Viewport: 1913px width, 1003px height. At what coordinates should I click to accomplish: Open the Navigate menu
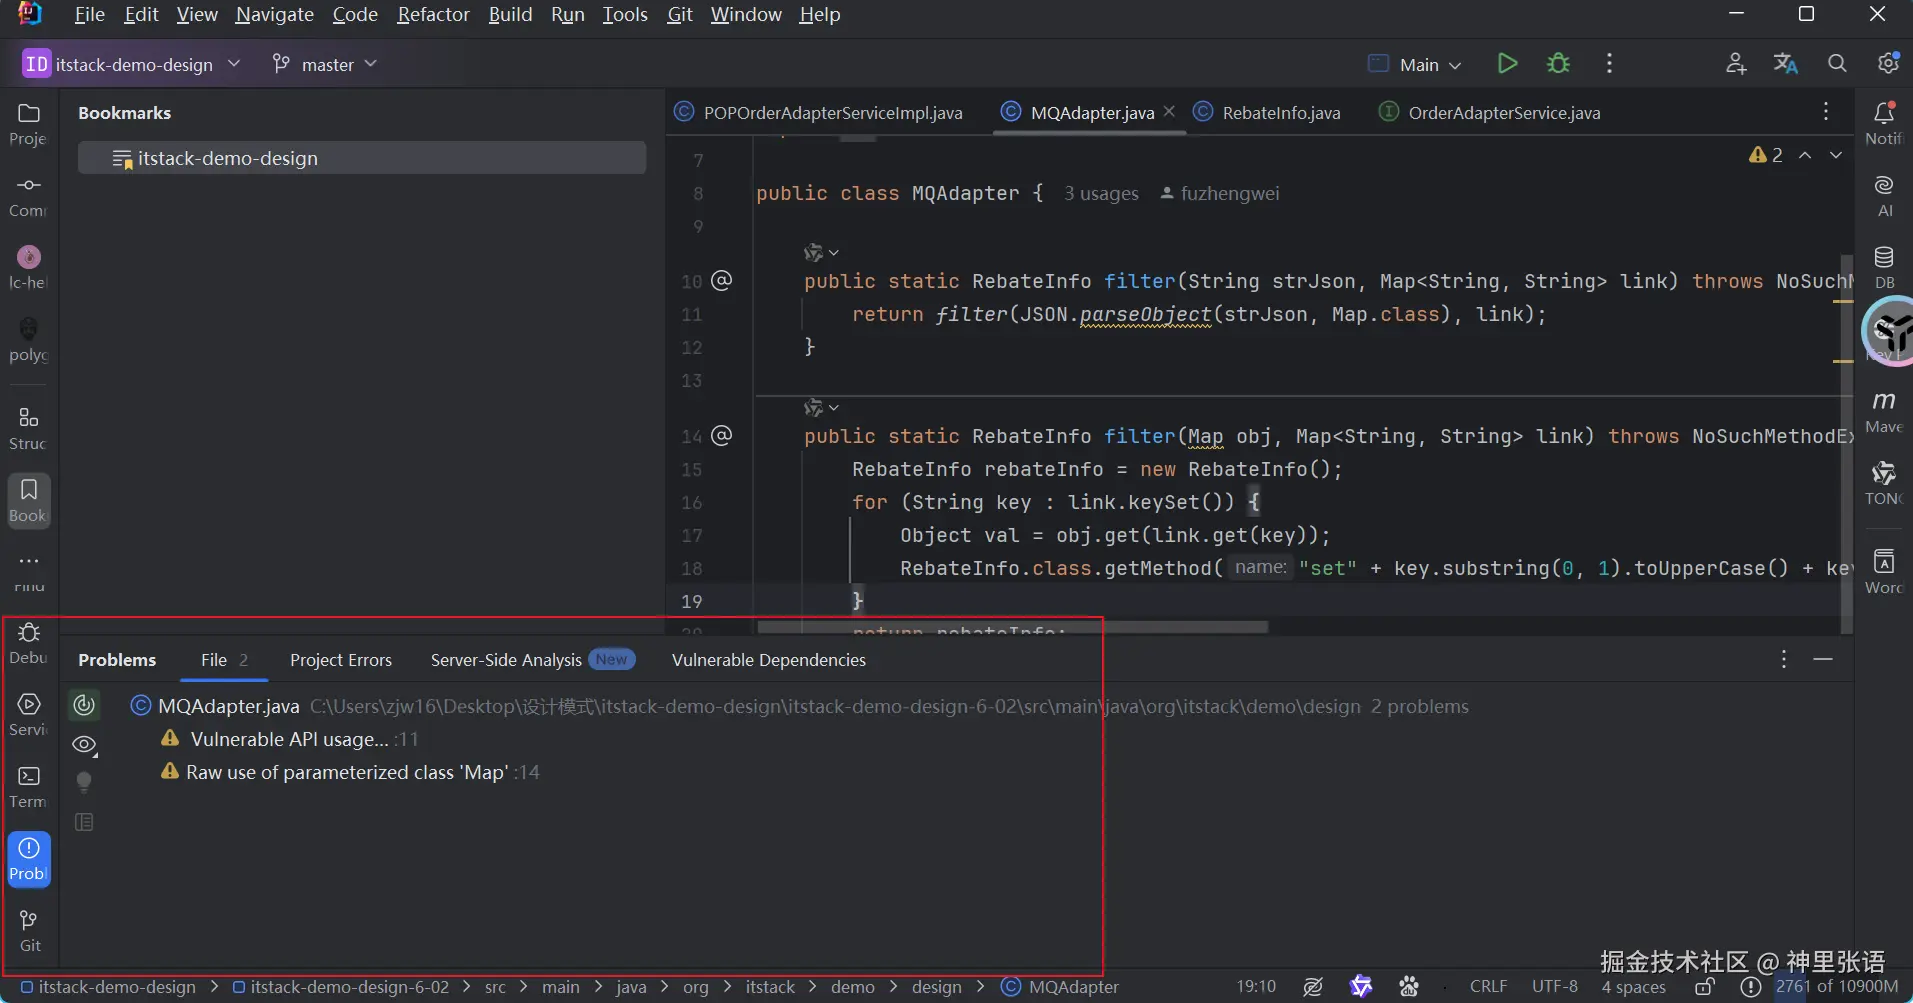[x=274, y=15]
